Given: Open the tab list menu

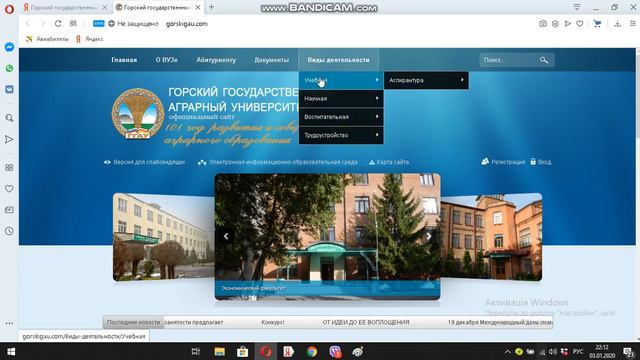Looking at the screenshot, I should tap(577, 7).
